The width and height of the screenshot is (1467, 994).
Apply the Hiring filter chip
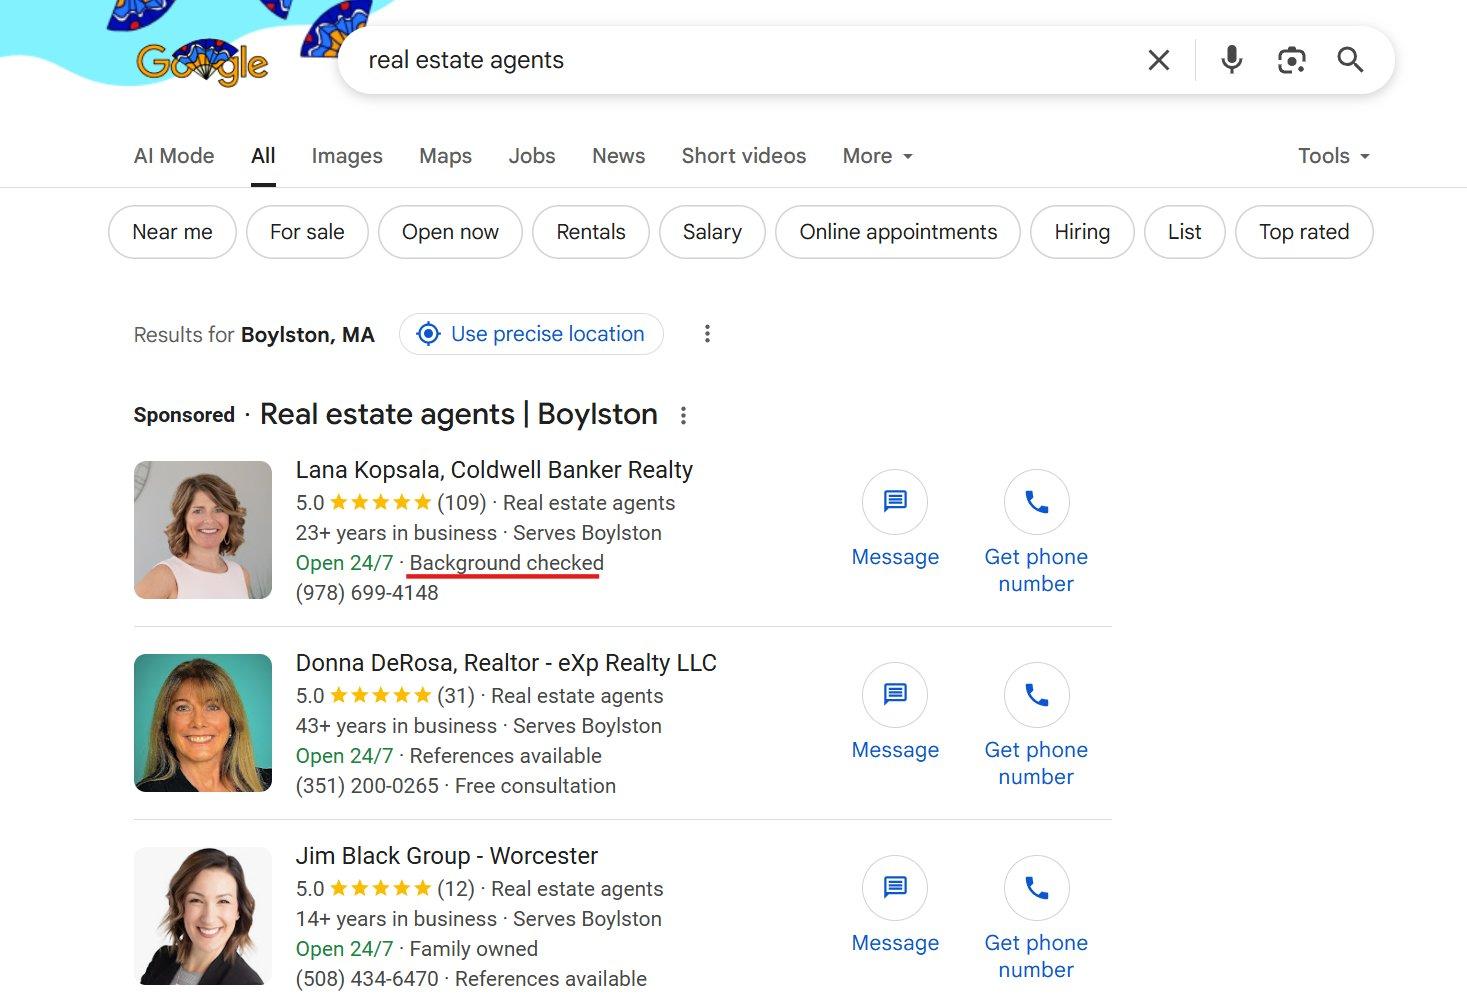[x=1082, y=232]
